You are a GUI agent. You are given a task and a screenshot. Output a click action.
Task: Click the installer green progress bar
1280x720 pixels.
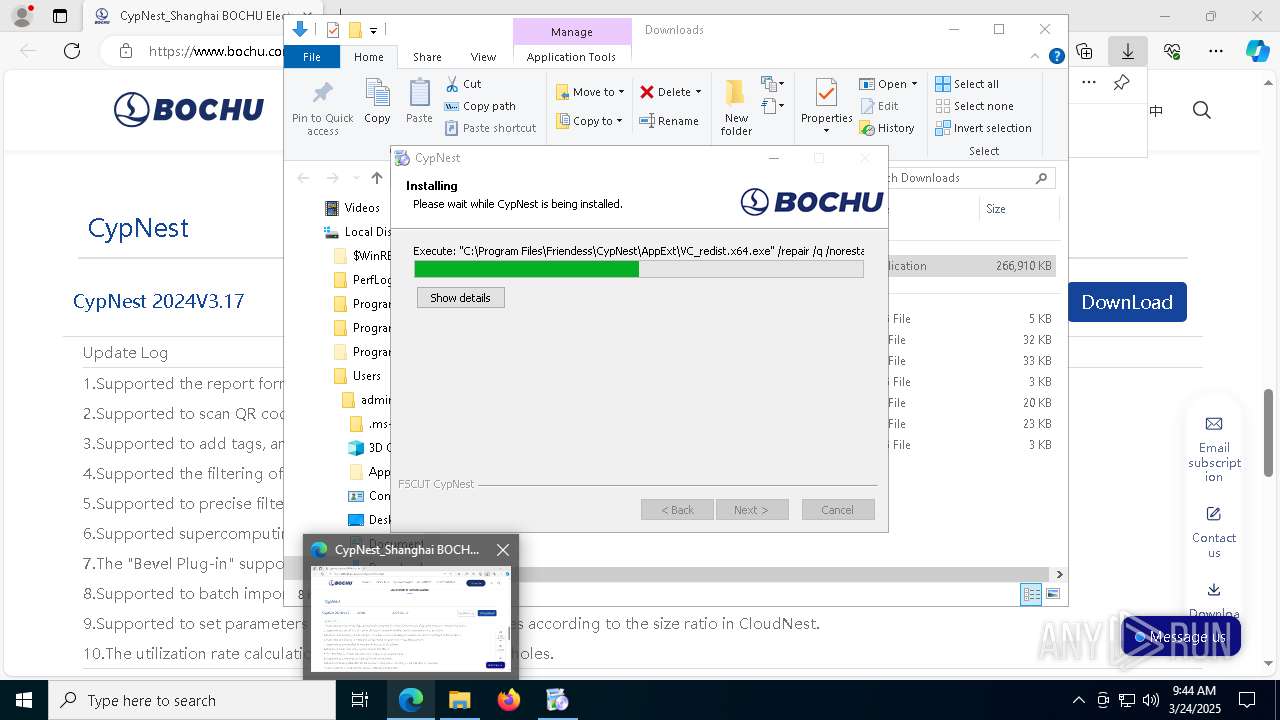click(638, 269)
